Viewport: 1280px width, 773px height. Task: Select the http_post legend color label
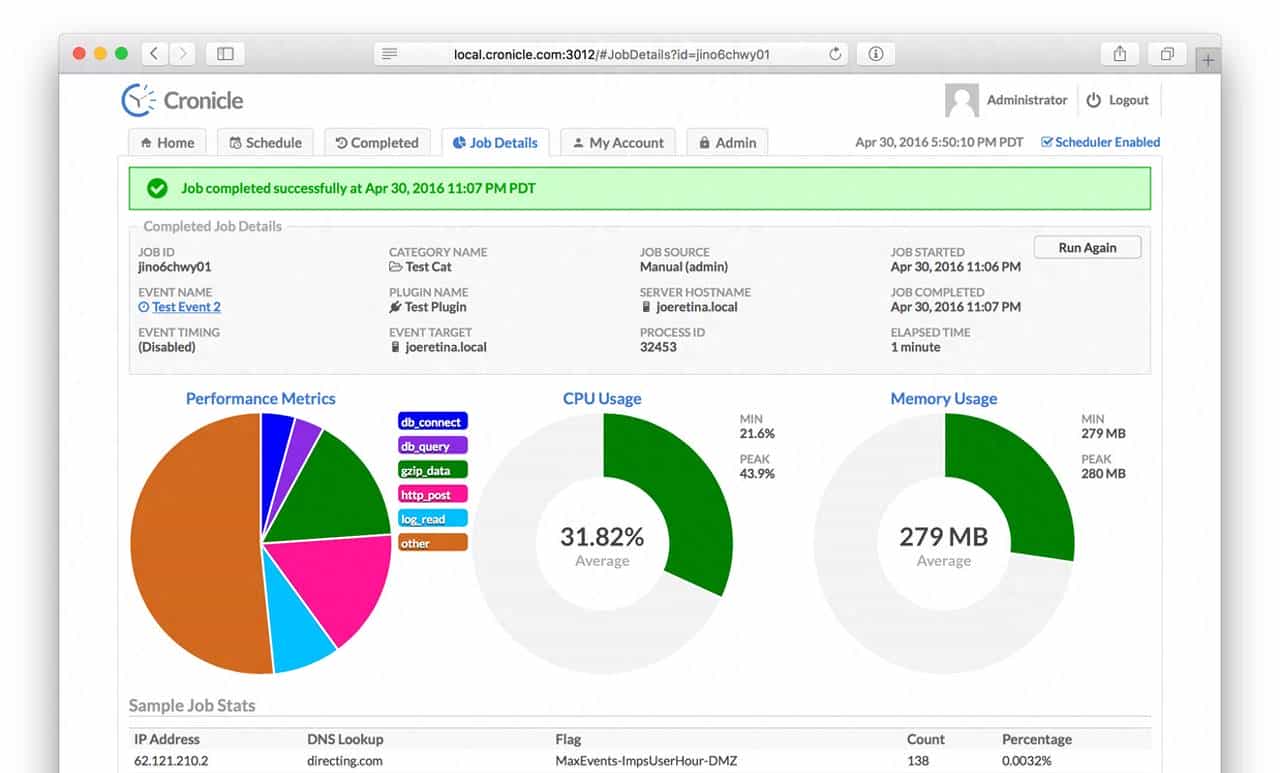point(432,494)
